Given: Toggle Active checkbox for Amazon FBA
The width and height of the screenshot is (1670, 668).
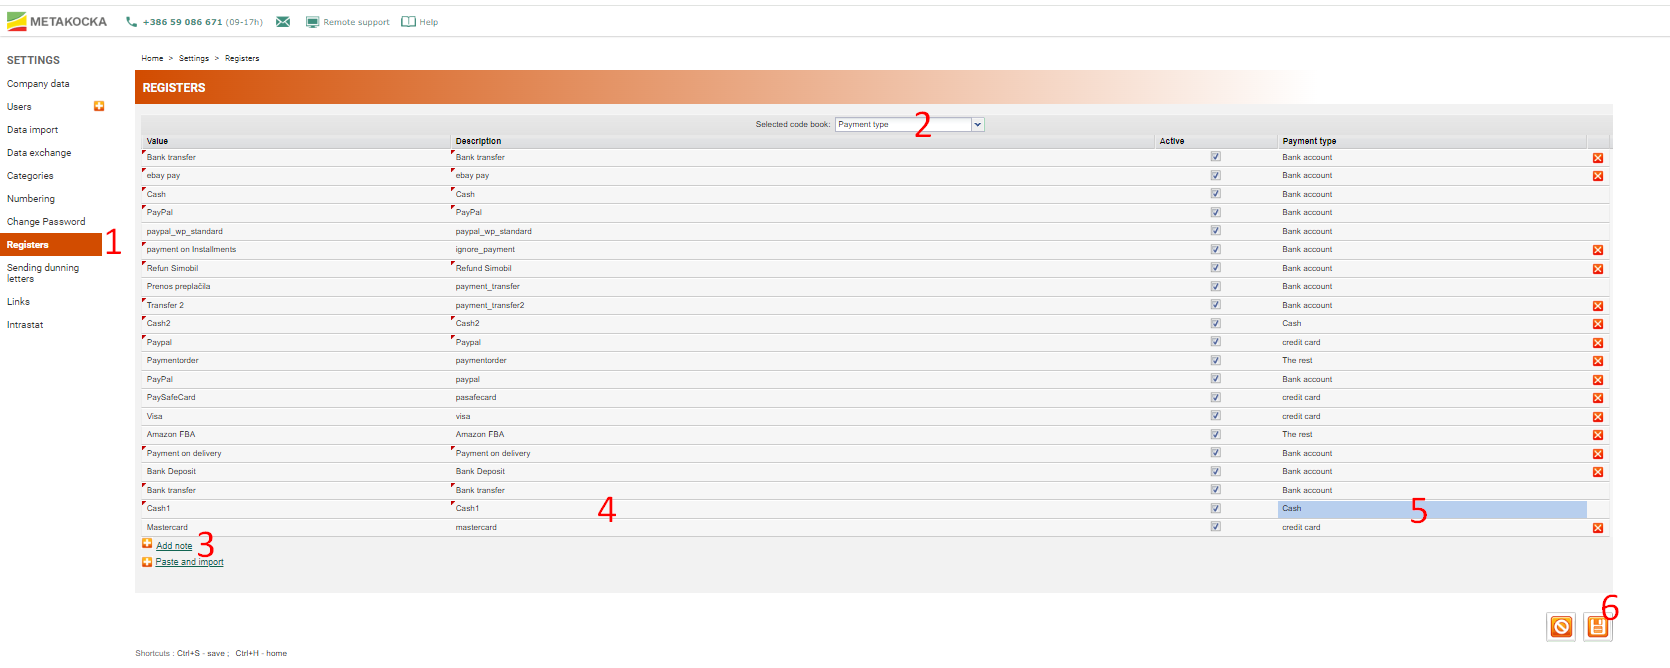Looking at the screenshot, I should pos(1215,434).
